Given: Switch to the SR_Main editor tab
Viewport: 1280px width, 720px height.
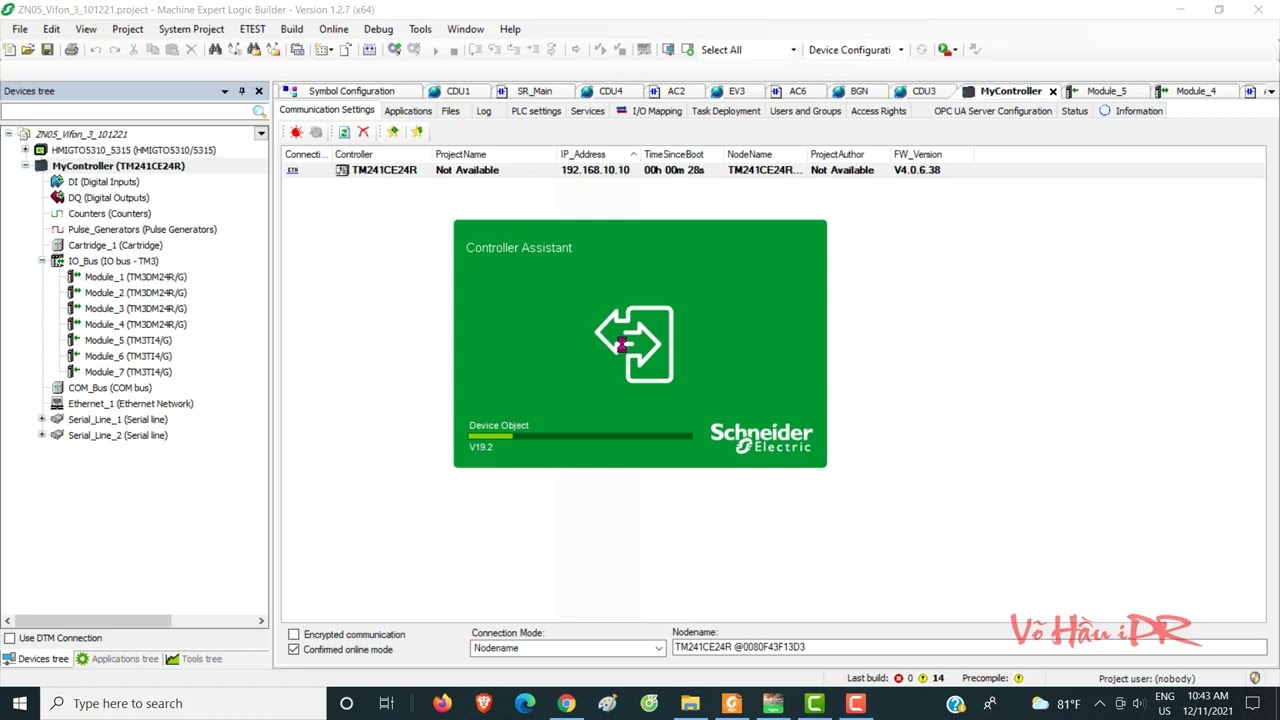Looking at the screenshot, I should (x=534, y=91).
